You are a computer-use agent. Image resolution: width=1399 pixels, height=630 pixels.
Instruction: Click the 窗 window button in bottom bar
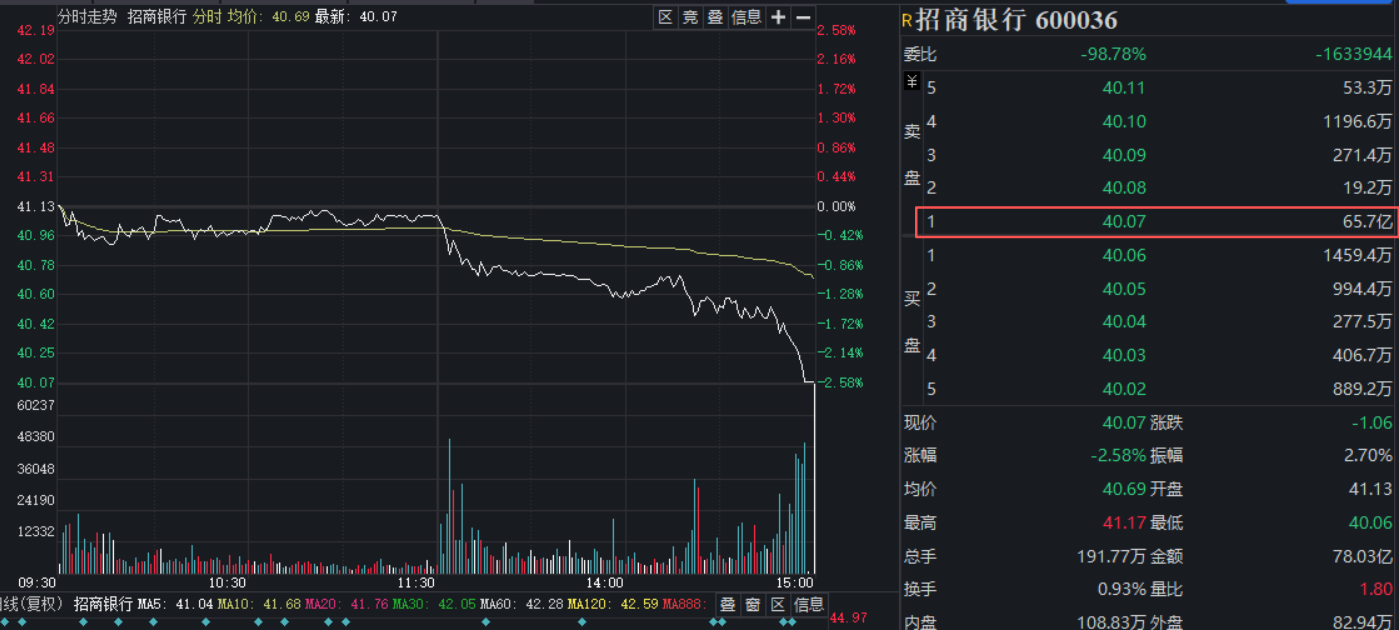point(753,604)
